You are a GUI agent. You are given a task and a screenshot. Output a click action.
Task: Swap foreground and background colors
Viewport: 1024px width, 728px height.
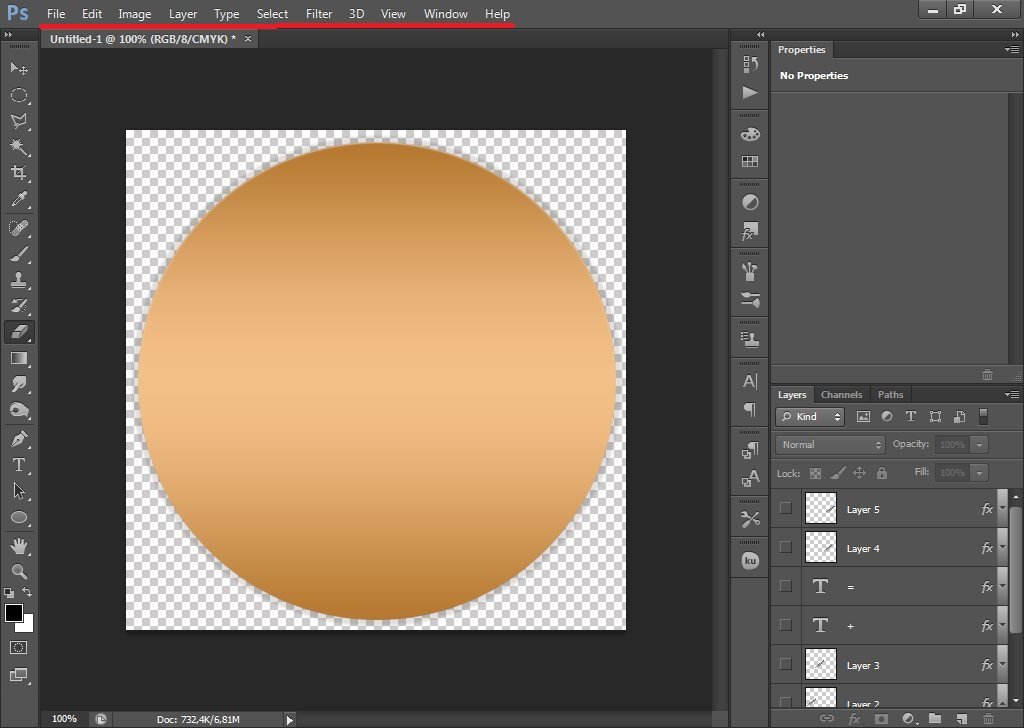tap(27, 592)
